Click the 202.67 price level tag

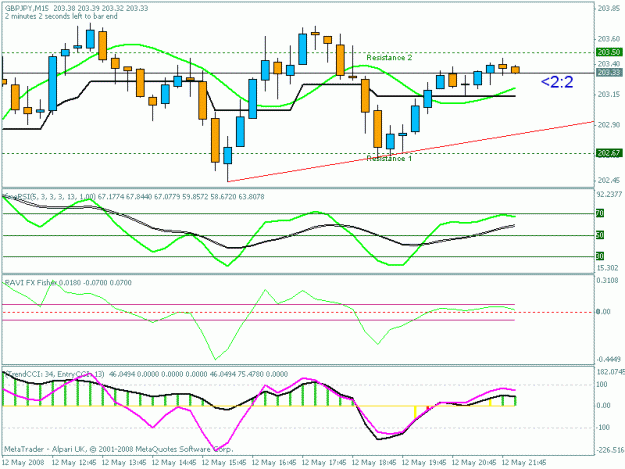pyautogui.click(x=609, y=153)
